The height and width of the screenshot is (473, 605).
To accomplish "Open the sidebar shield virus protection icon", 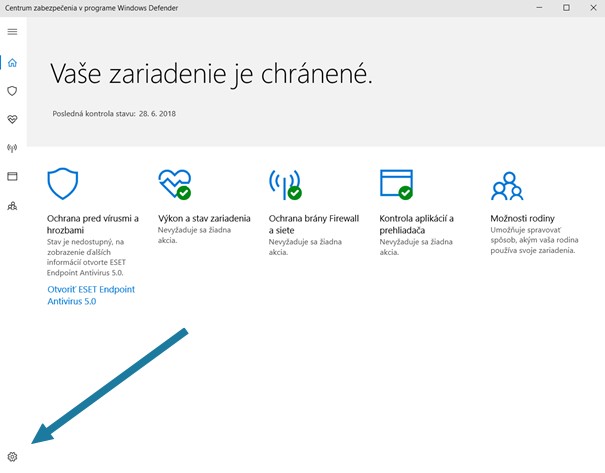I will (x=12, y=91).
